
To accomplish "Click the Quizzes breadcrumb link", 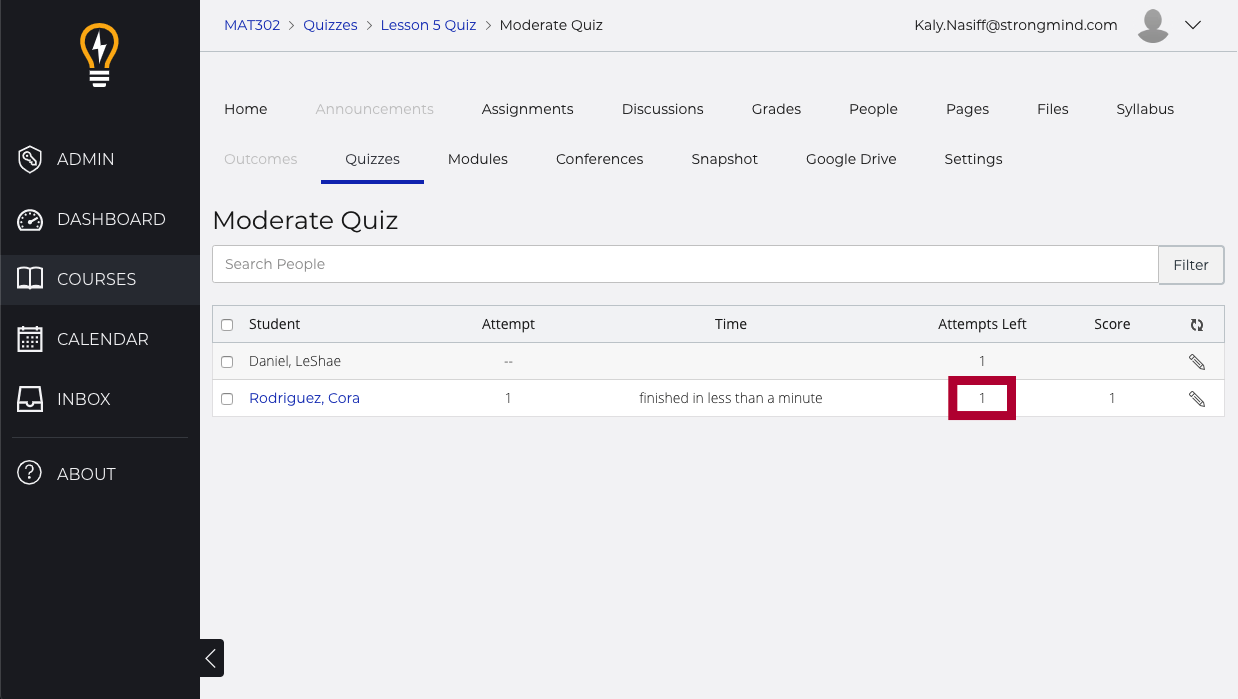I will tap(330, 25).
